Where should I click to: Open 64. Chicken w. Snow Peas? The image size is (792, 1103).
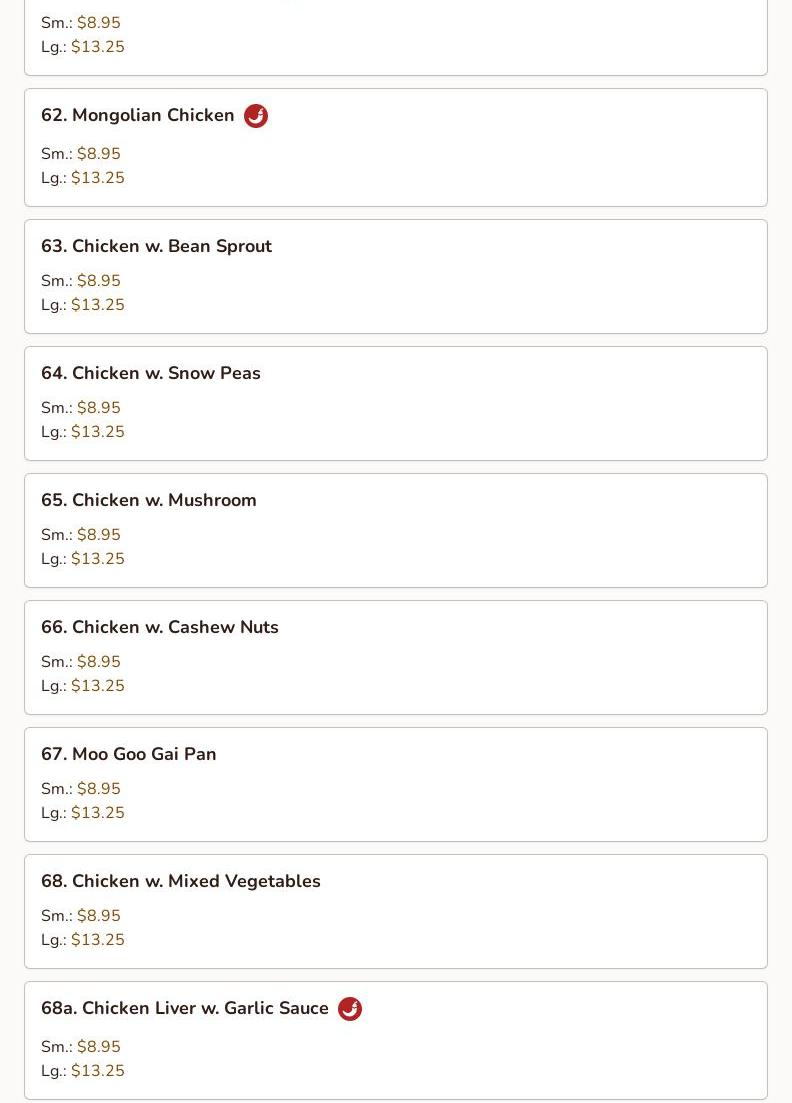pos(150,373)
